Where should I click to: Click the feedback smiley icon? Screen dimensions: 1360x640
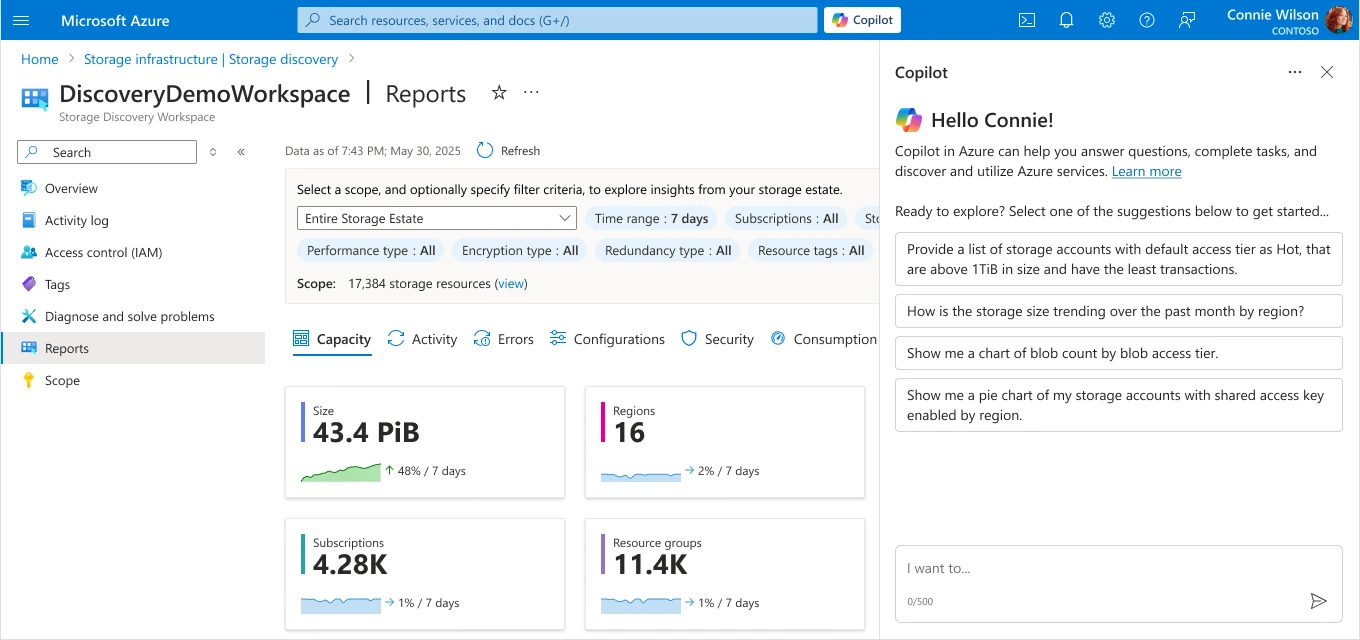[1186, 19]
